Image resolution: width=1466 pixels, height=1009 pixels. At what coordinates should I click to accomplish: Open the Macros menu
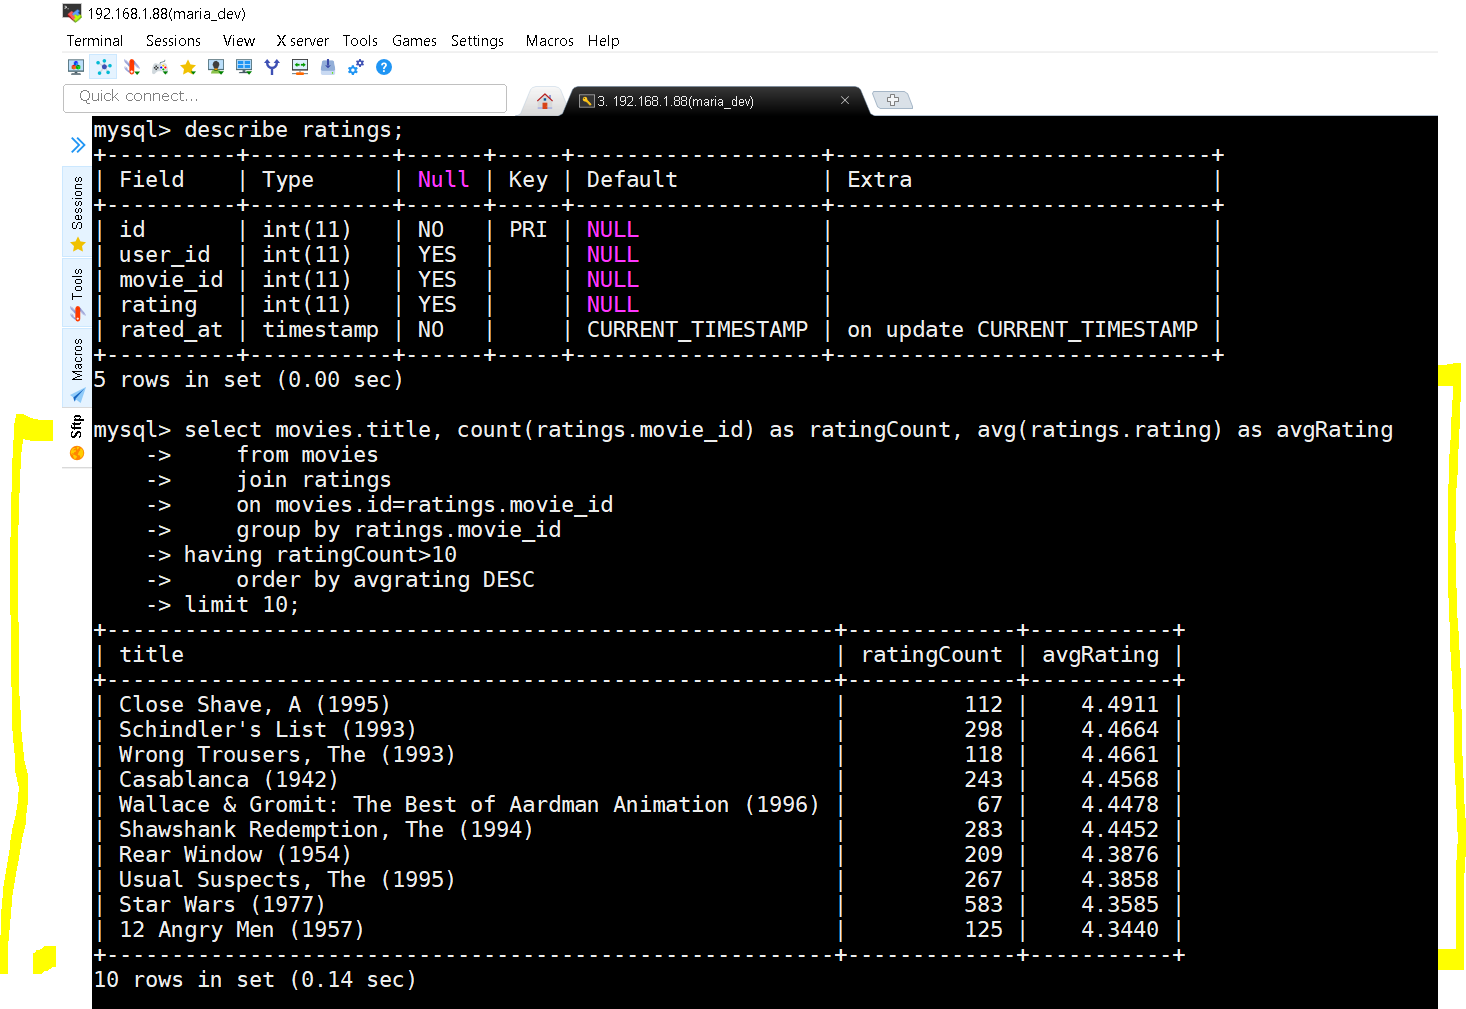550,41
